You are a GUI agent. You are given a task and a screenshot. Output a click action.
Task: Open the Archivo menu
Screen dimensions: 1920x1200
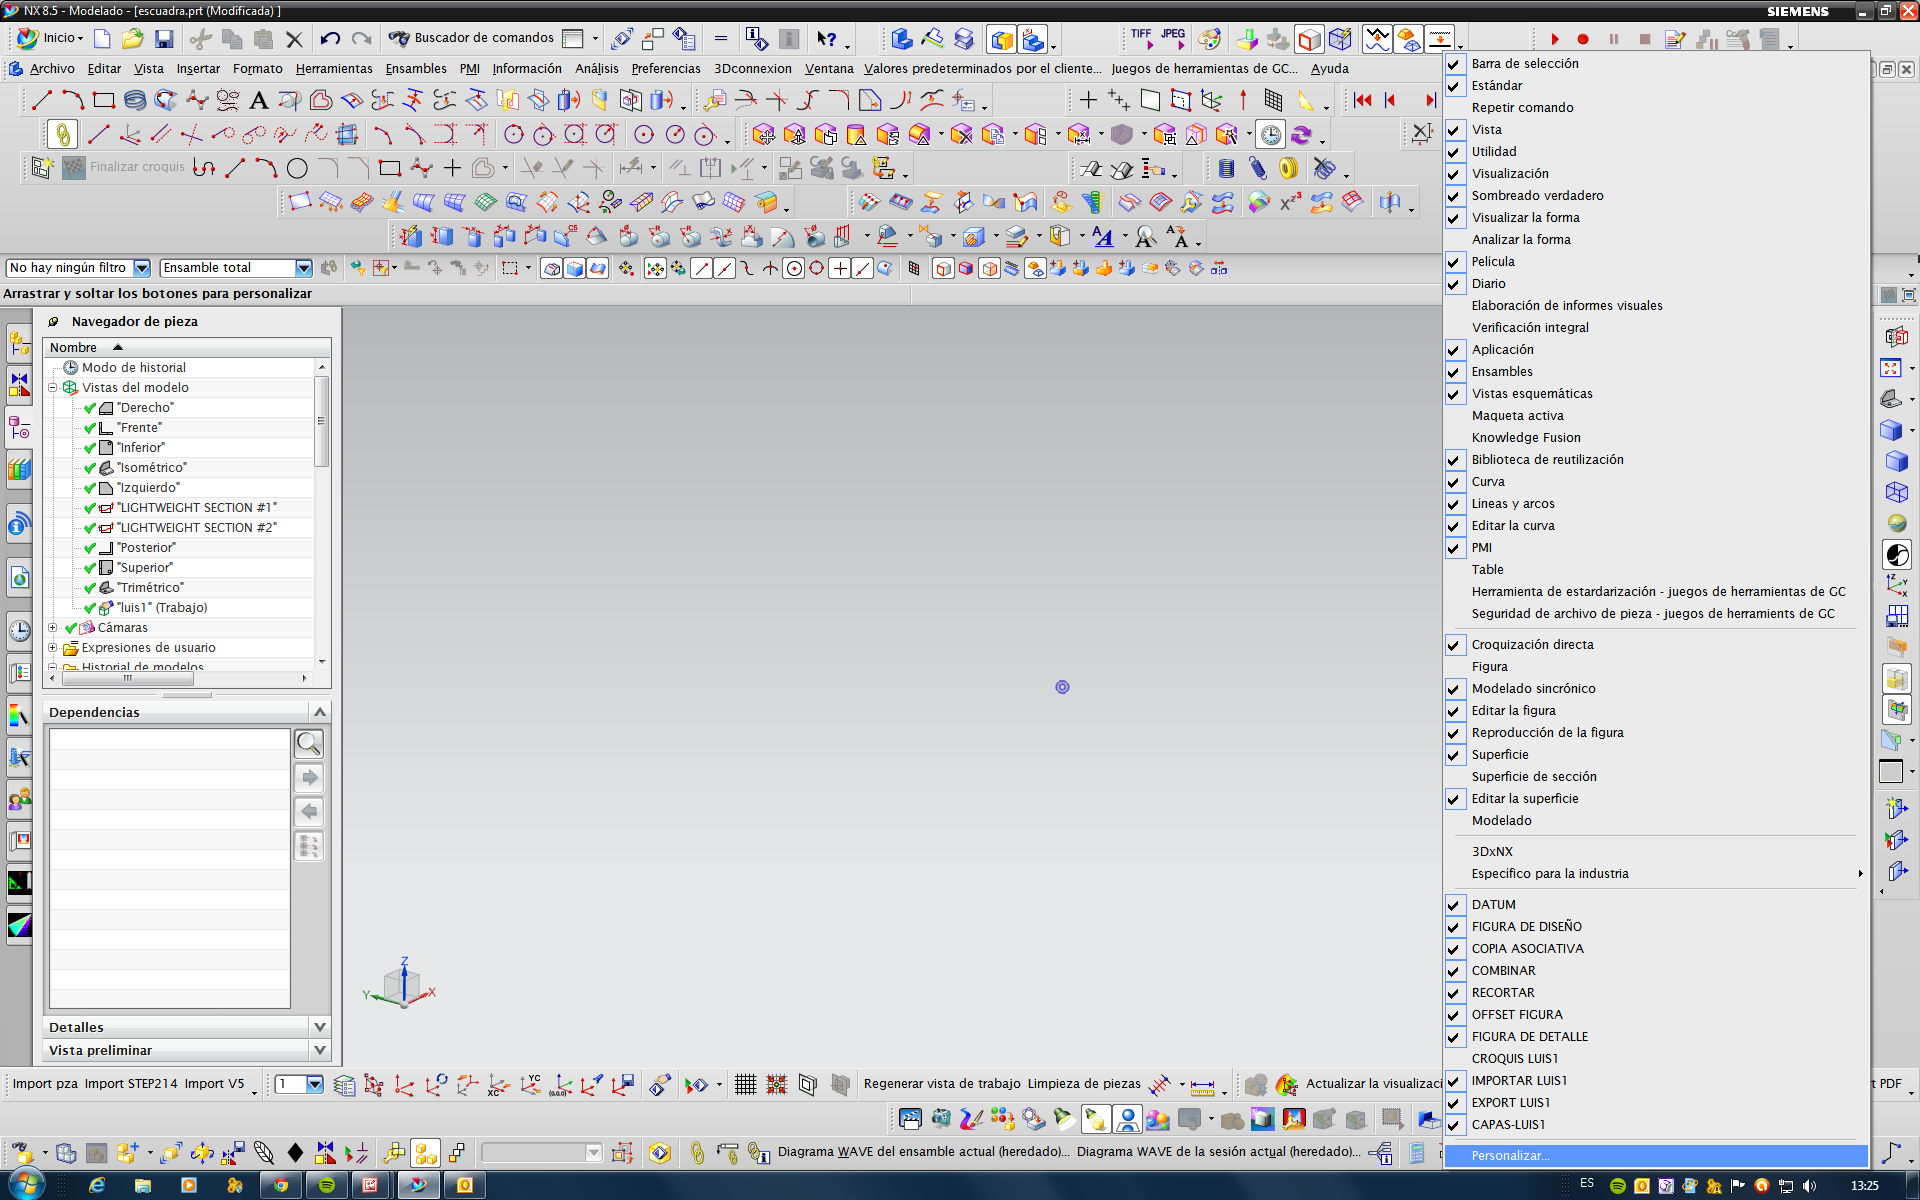click(x=52, y=69)
